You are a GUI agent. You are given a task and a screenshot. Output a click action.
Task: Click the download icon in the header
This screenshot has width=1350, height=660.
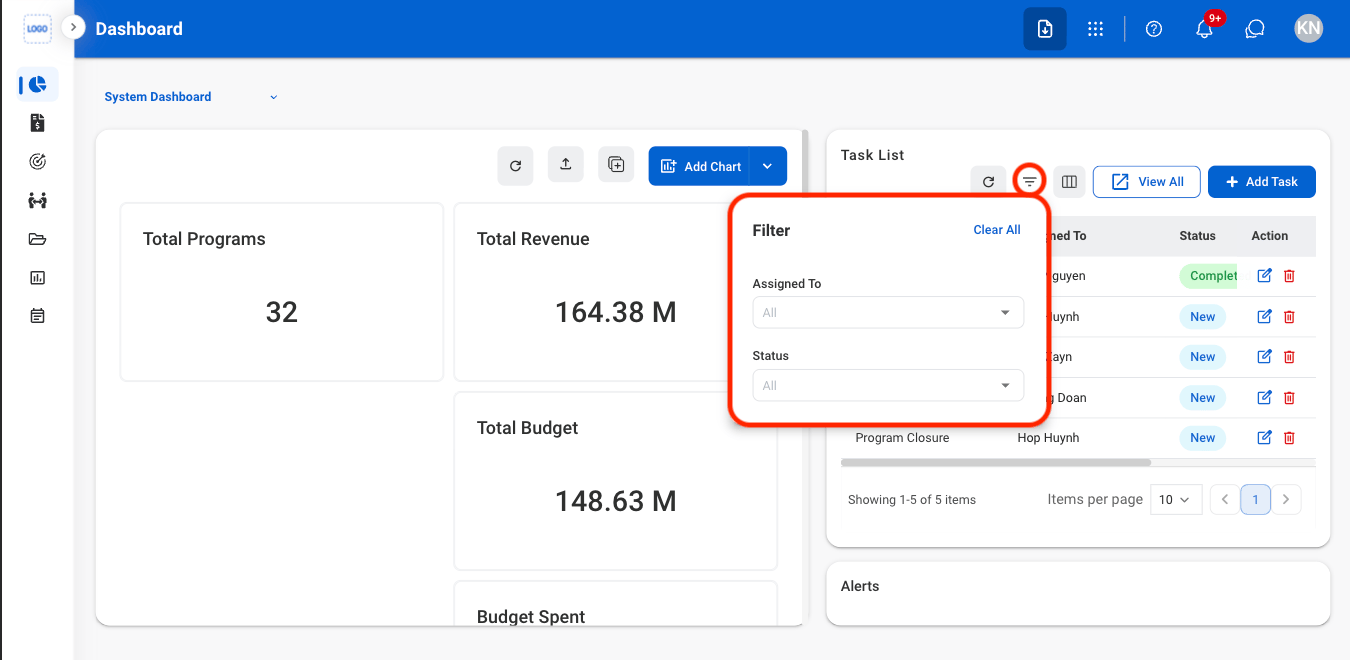(x=1045, y=29)
